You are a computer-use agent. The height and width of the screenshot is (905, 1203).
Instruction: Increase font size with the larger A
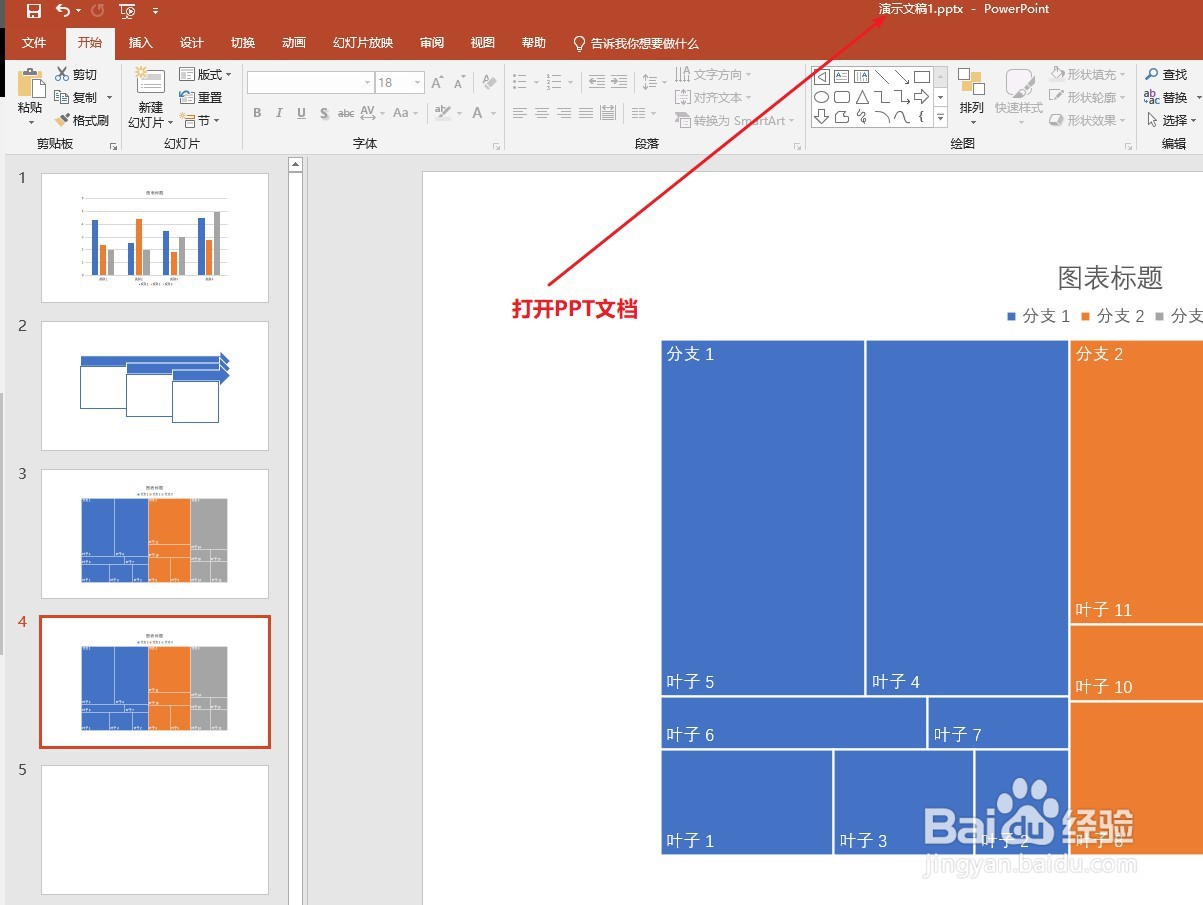(x=437, y=83)
